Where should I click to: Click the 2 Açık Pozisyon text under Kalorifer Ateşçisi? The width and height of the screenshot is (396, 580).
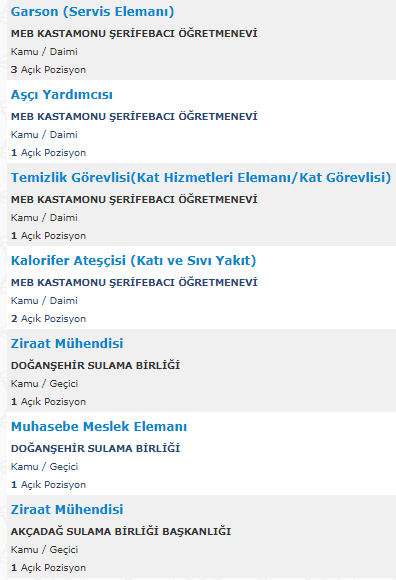48,318
